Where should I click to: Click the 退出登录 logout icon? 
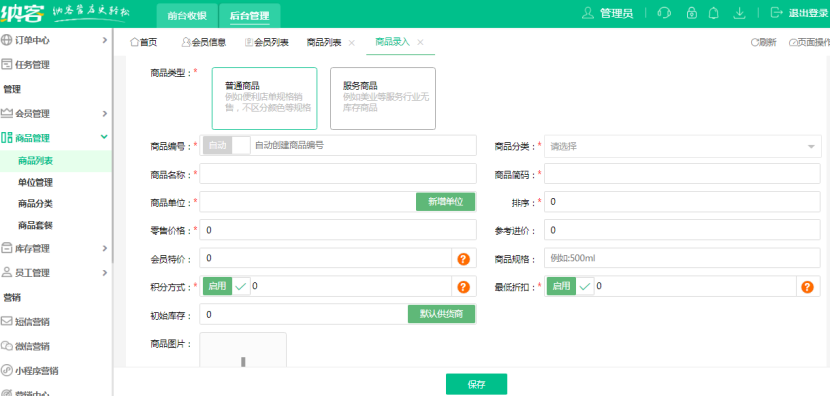776,13
